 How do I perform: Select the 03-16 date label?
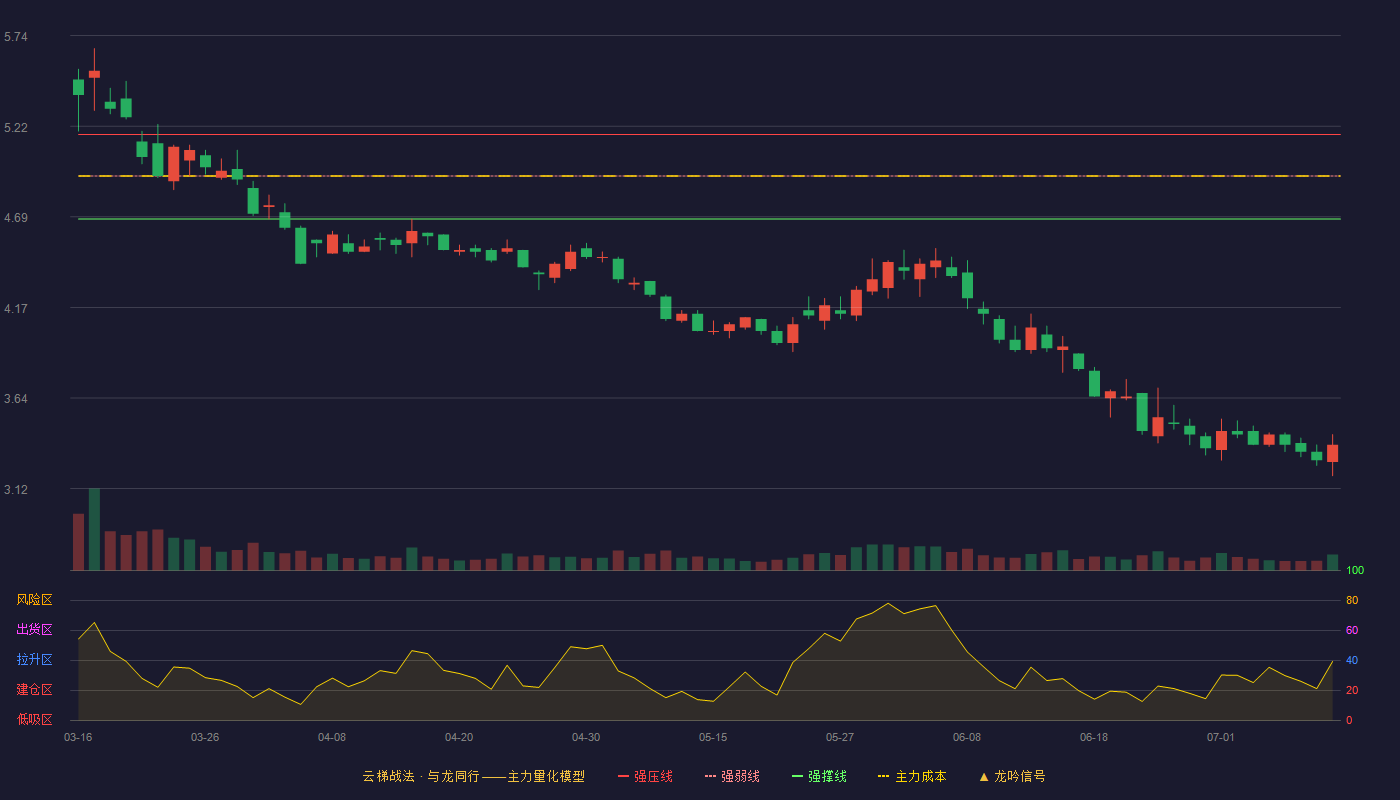click(78, 737)
